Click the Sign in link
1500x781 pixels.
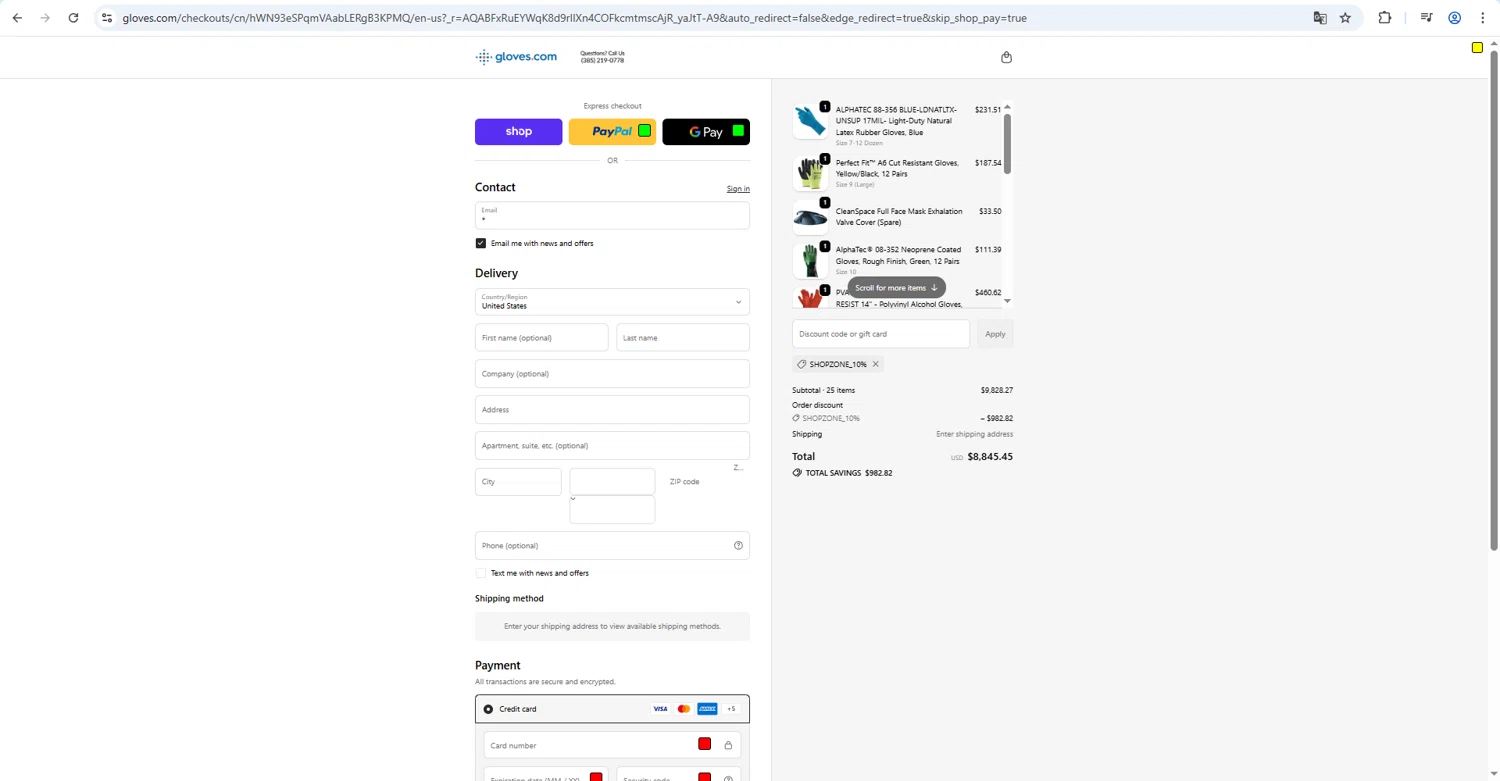click(x=738, y=189)
